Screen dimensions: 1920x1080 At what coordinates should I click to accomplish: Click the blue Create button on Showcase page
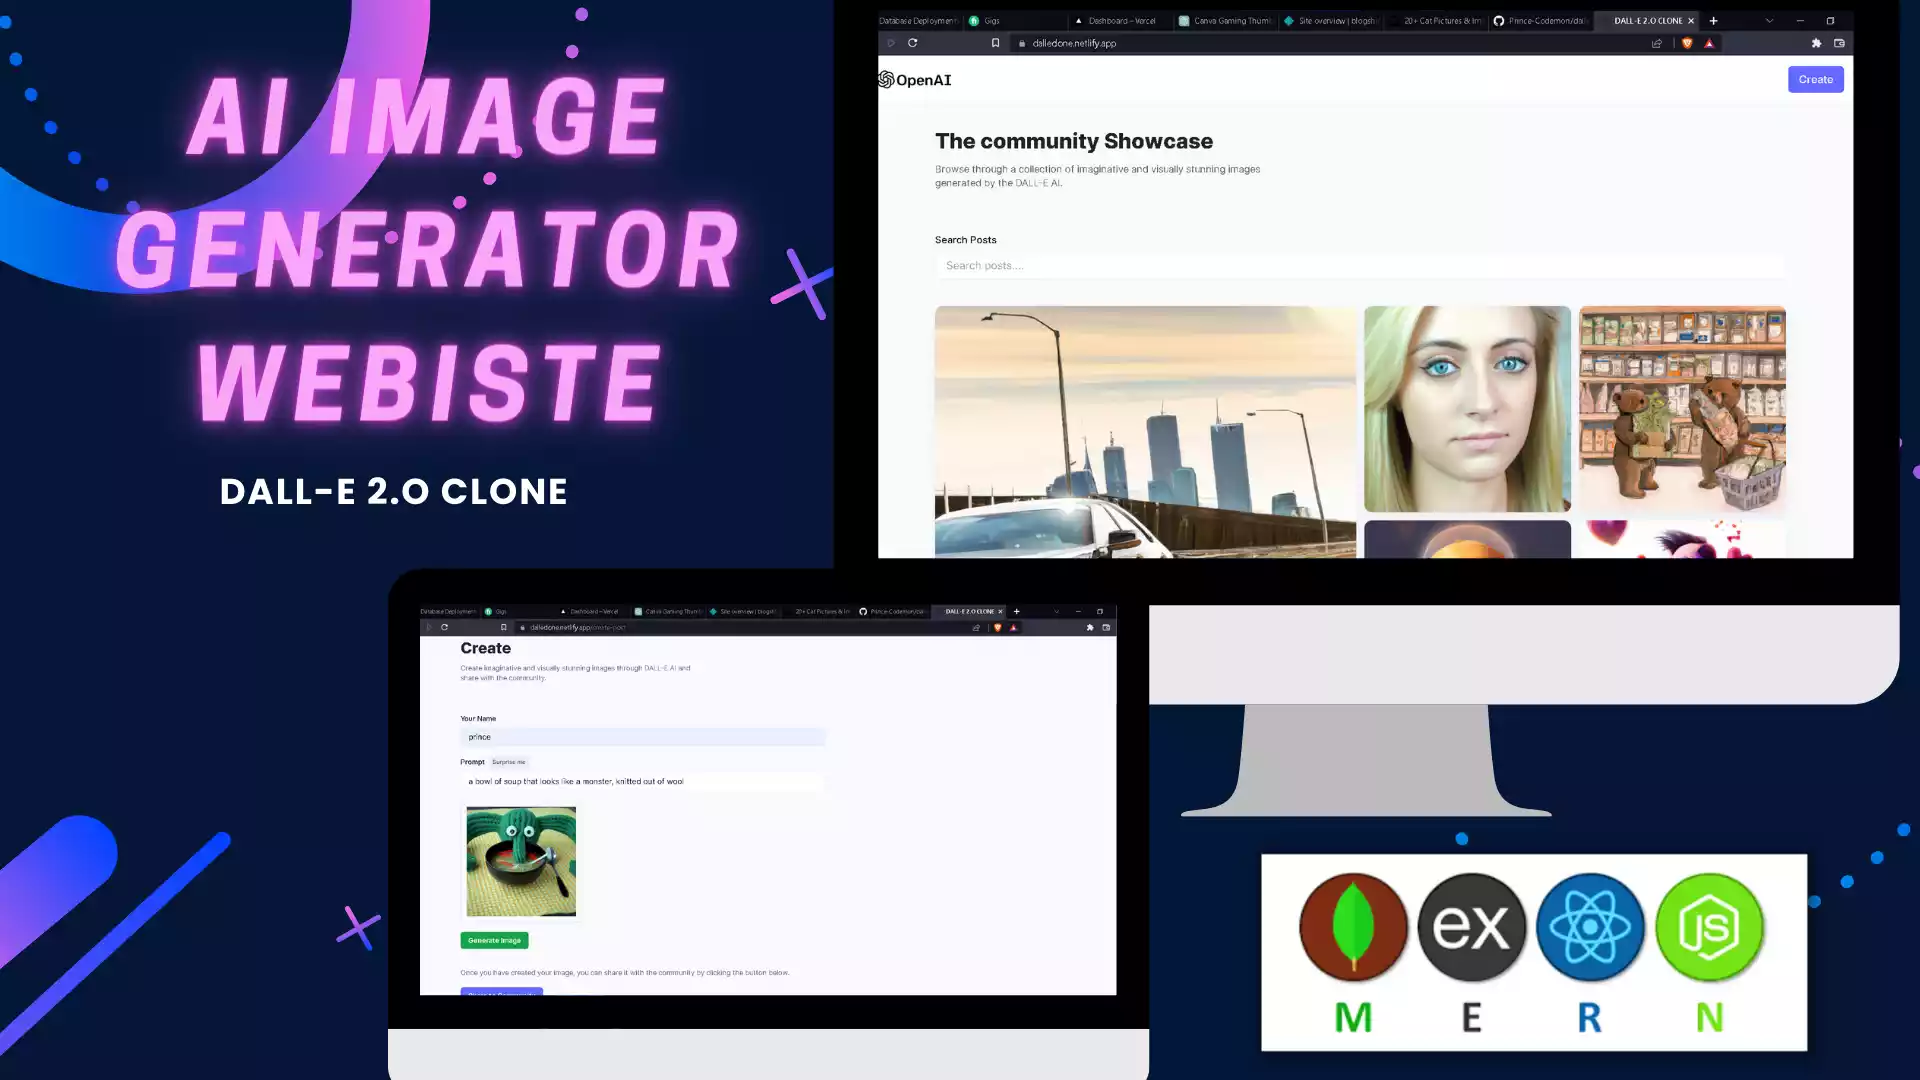(1815, 79)
